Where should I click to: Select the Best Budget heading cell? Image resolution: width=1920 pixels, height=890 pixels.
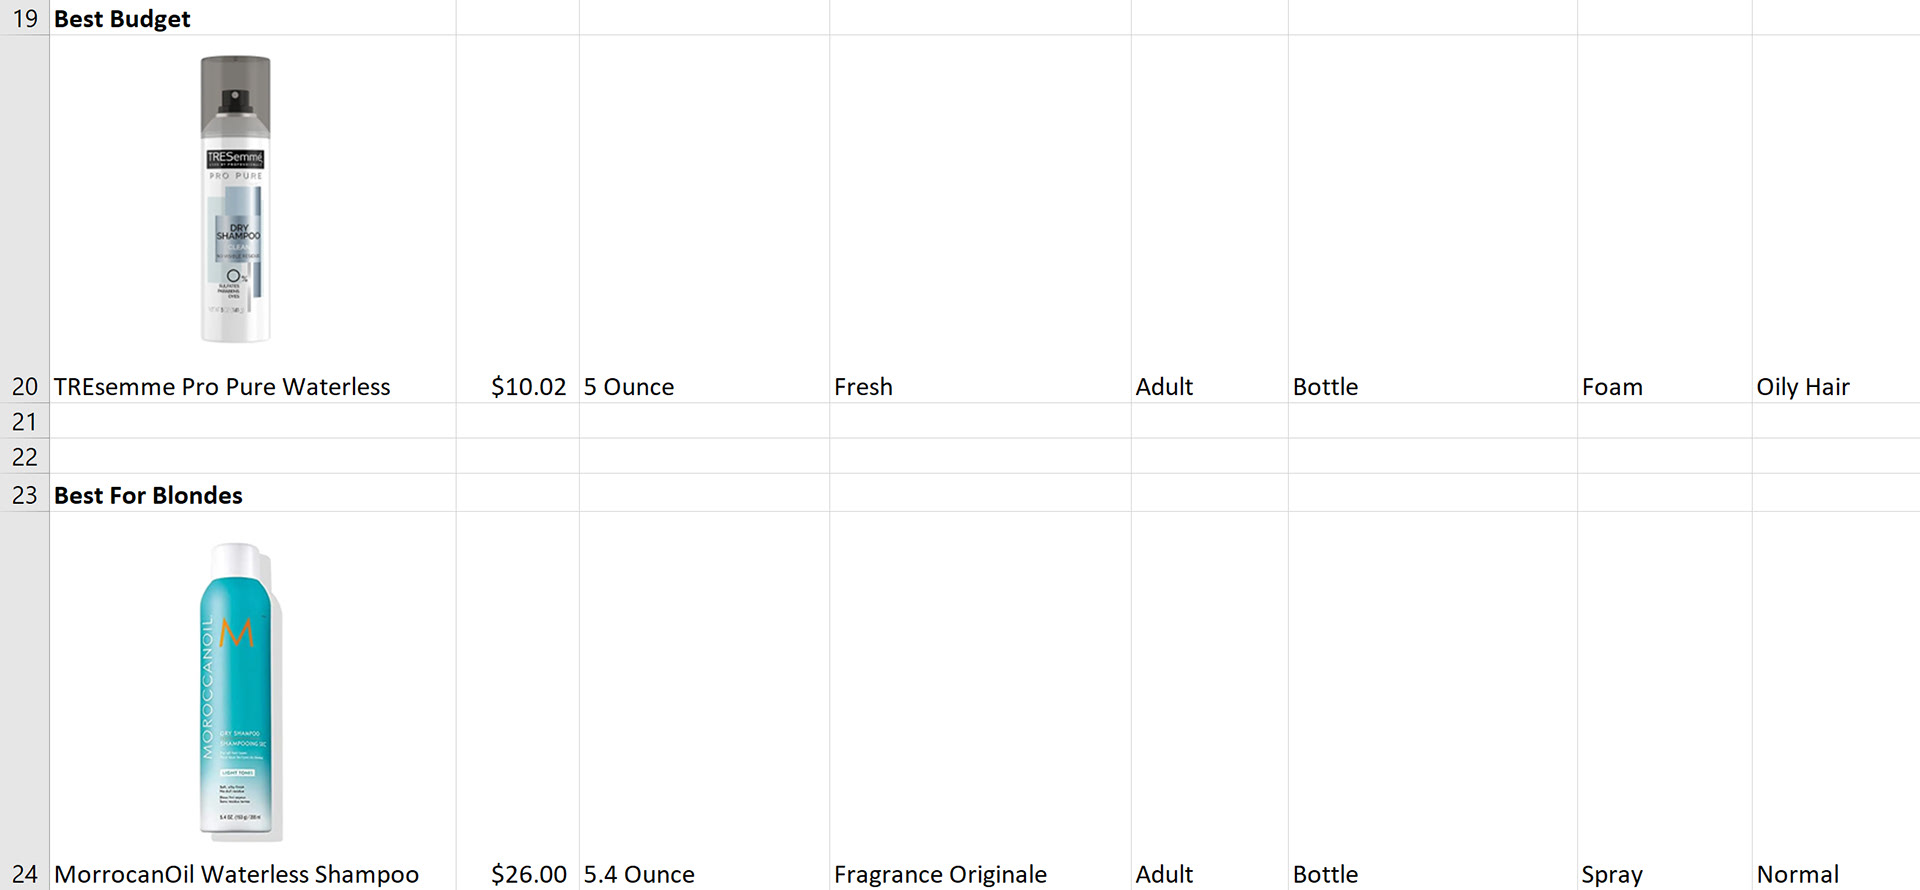click(253, 18)
